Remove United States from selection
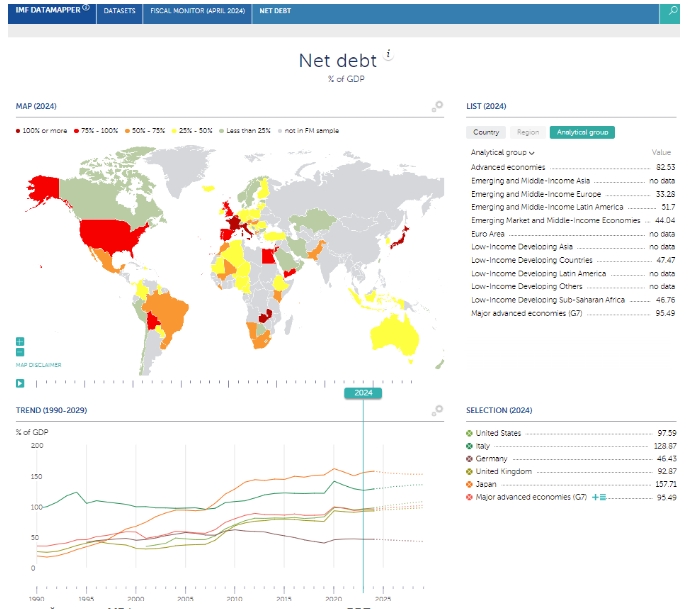Screen dimensions: 691x609 (x=469, y=433)
